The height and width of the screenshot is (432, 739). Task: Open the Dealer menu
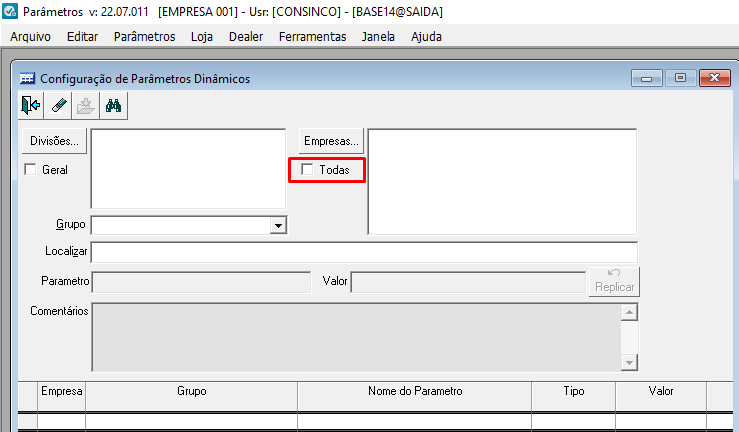(x=246, y=36)
